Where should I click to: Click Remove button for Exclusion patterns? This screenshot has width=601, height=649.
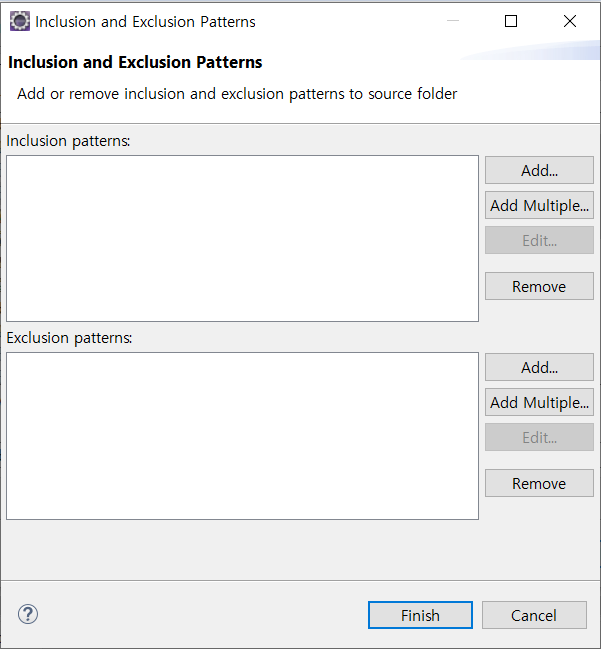tap(539, 483)
